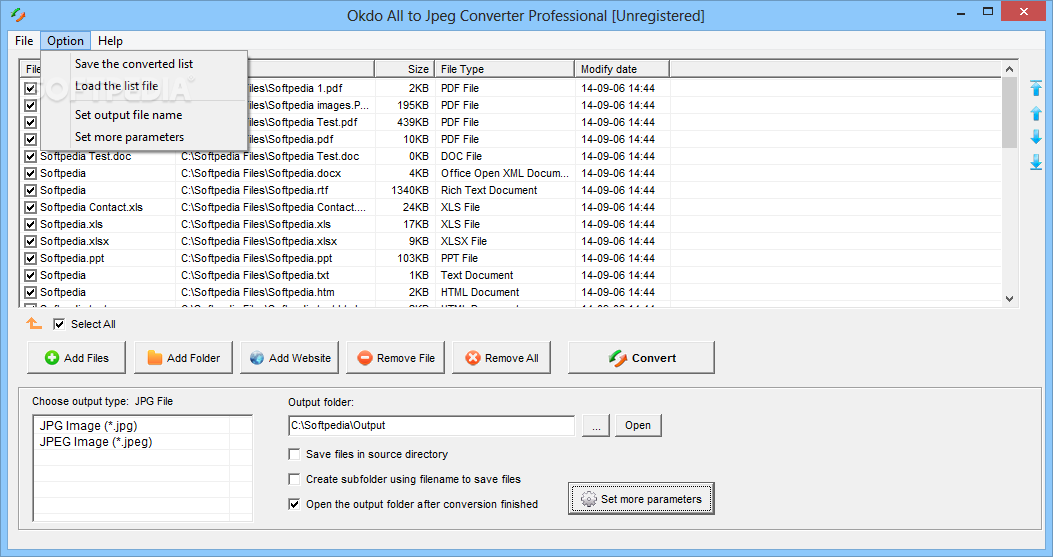The image size is (1053, 557).
Task: Click the Output folder path field
Action: (x=431, y=425)
